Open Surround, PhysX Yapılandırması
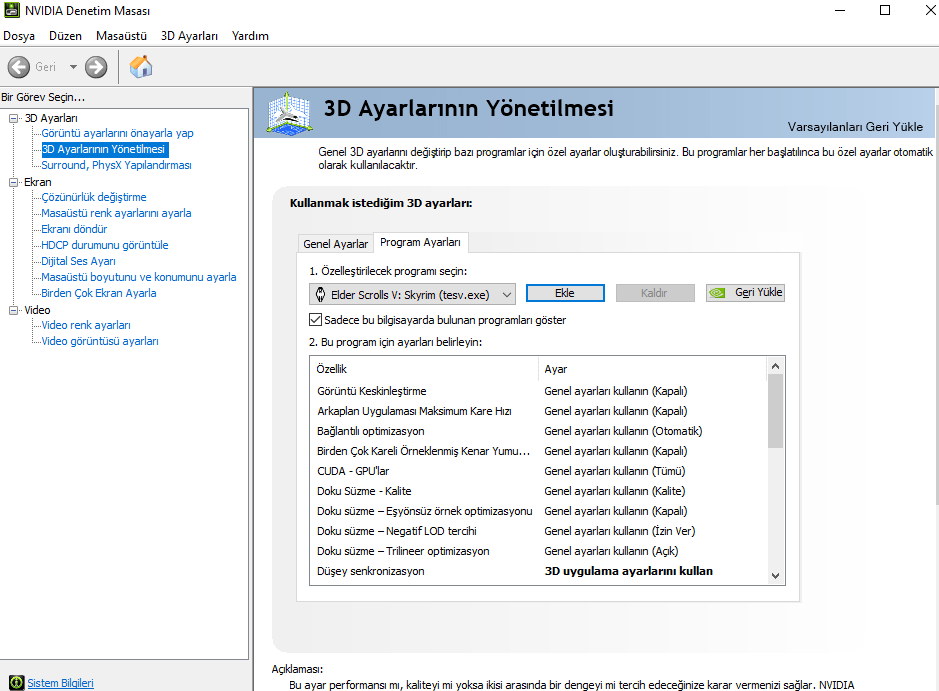 point(116,165)
